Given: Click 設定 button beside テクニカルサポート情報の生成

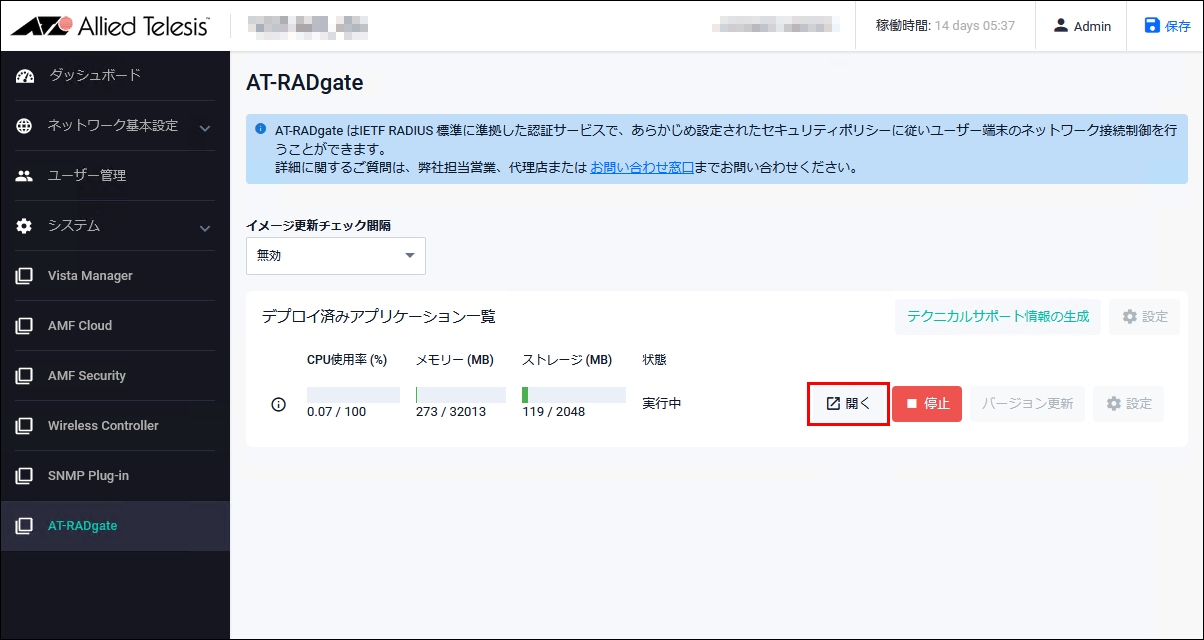Looking at the screenshot, I should pos(1145,317).
